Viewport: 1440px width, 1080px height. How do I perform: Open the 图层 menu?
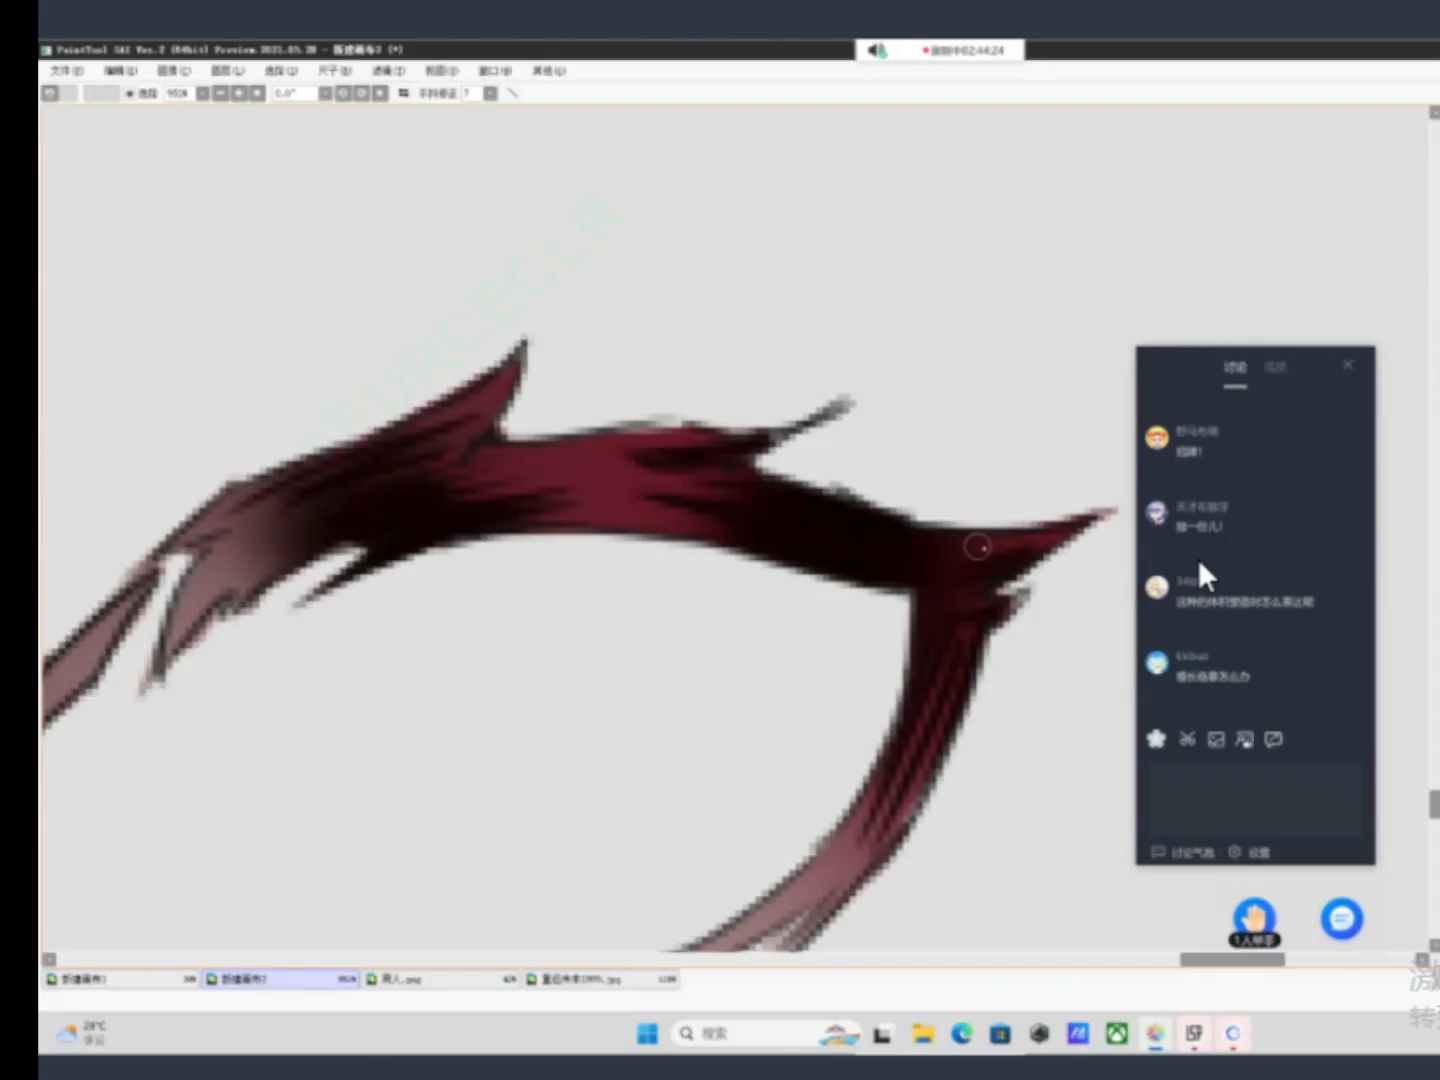point(227,71)
